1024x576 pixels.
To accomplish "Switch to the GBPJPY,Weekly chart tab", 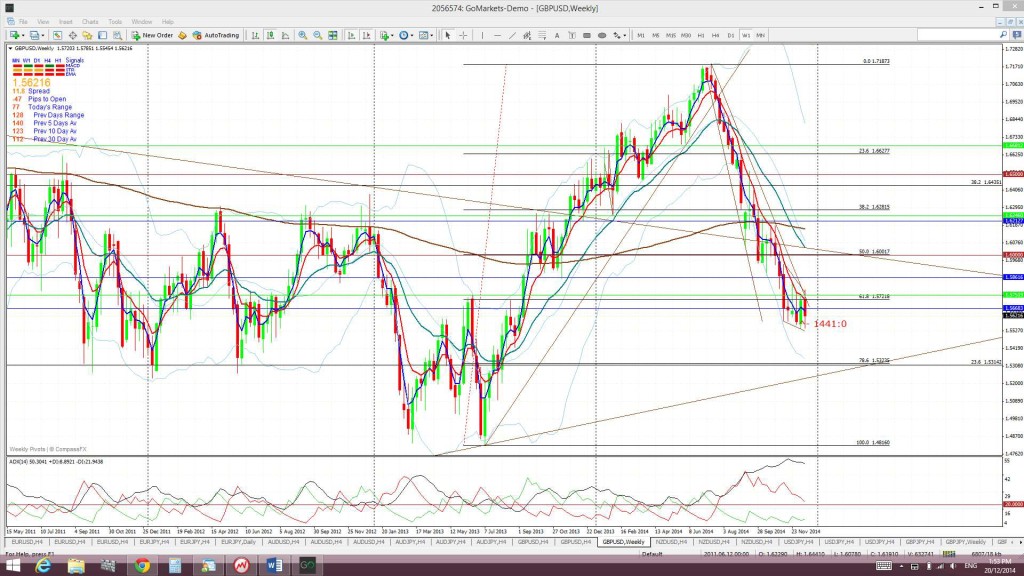I will pyautogui.click(x=965, y=542).
